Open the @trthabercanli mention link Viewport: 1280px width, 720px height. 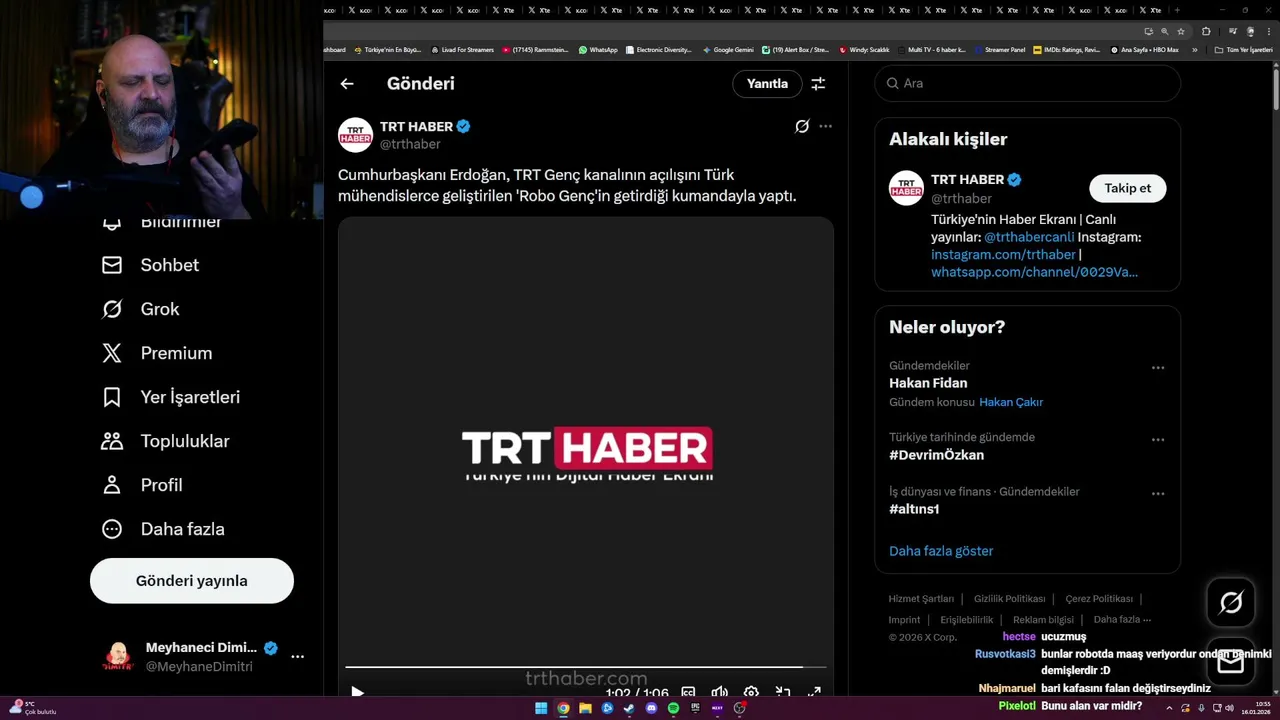coord(1029,237)
